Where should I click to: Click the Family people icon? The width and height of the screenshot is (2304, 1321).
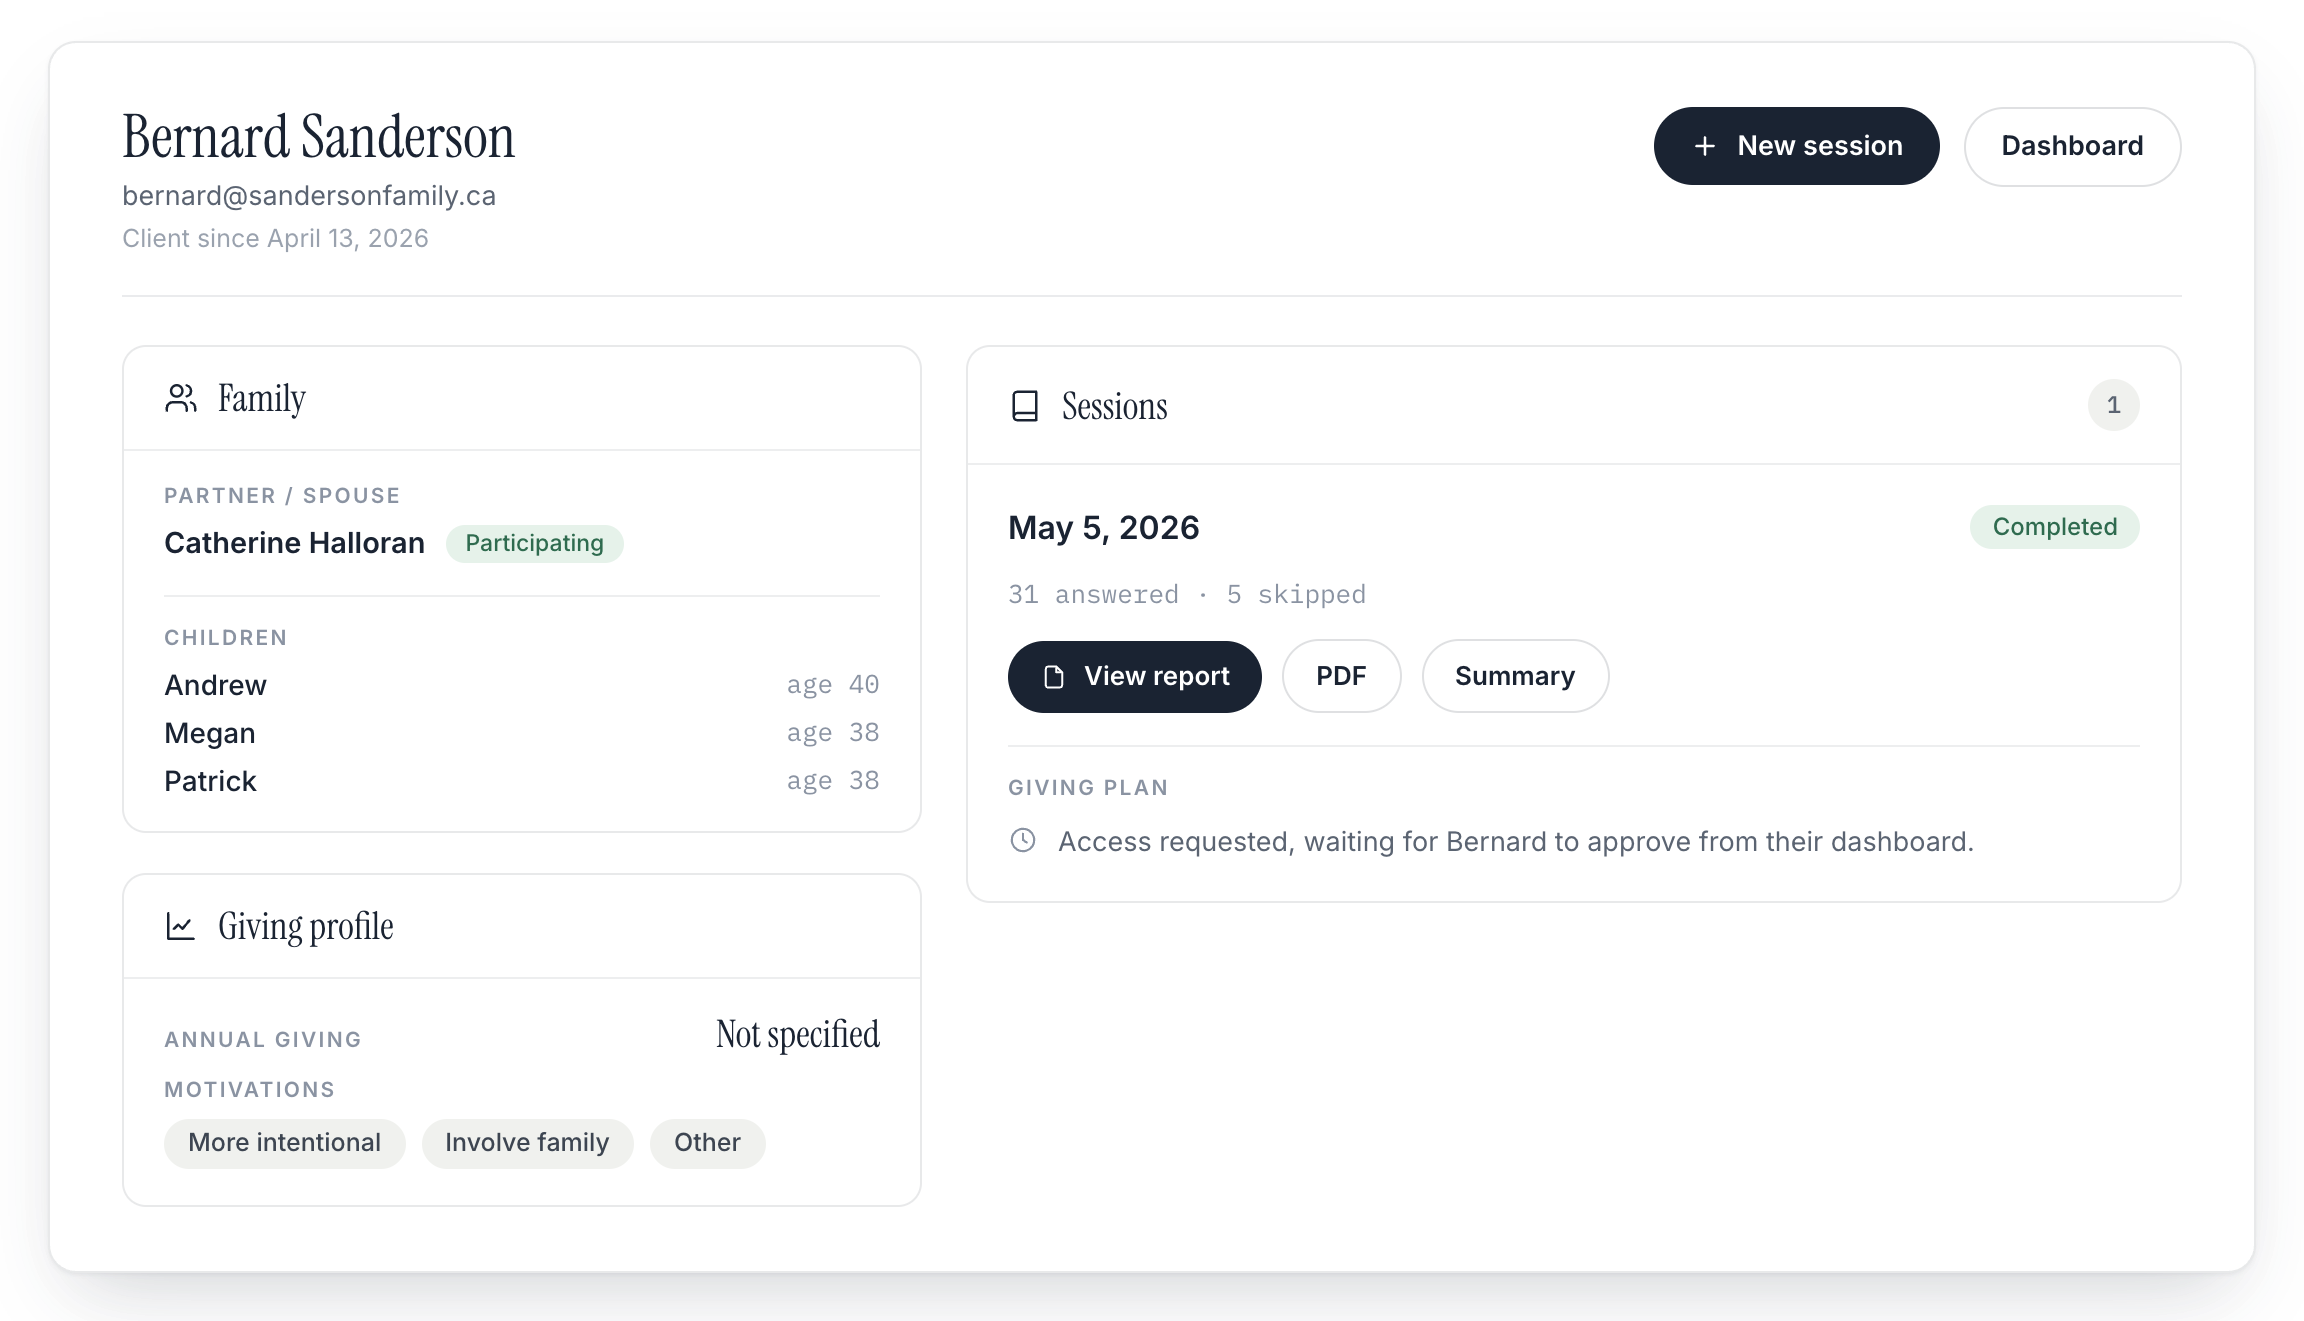(181, 398)
